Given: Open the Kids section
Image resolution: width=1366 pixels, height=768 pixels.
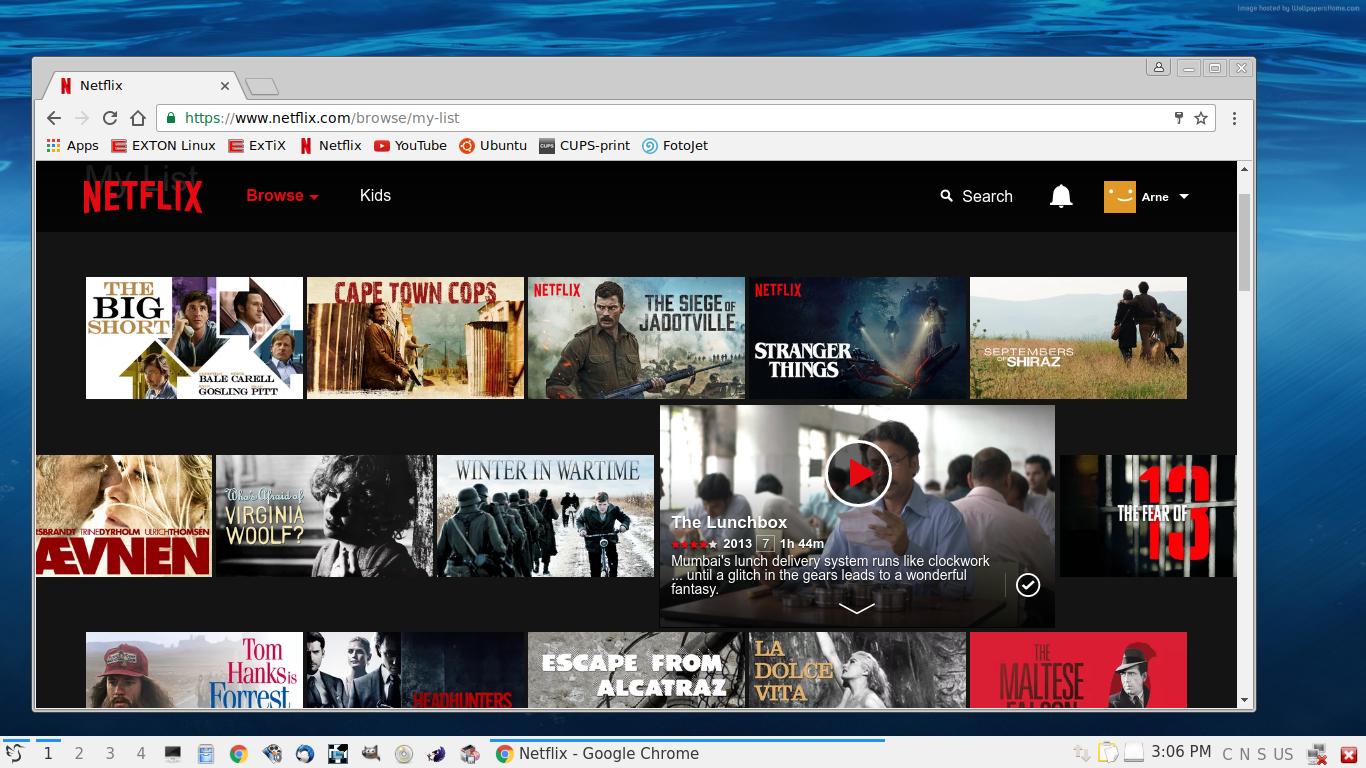Looking at the screenshot, I should tap(375, 195).
